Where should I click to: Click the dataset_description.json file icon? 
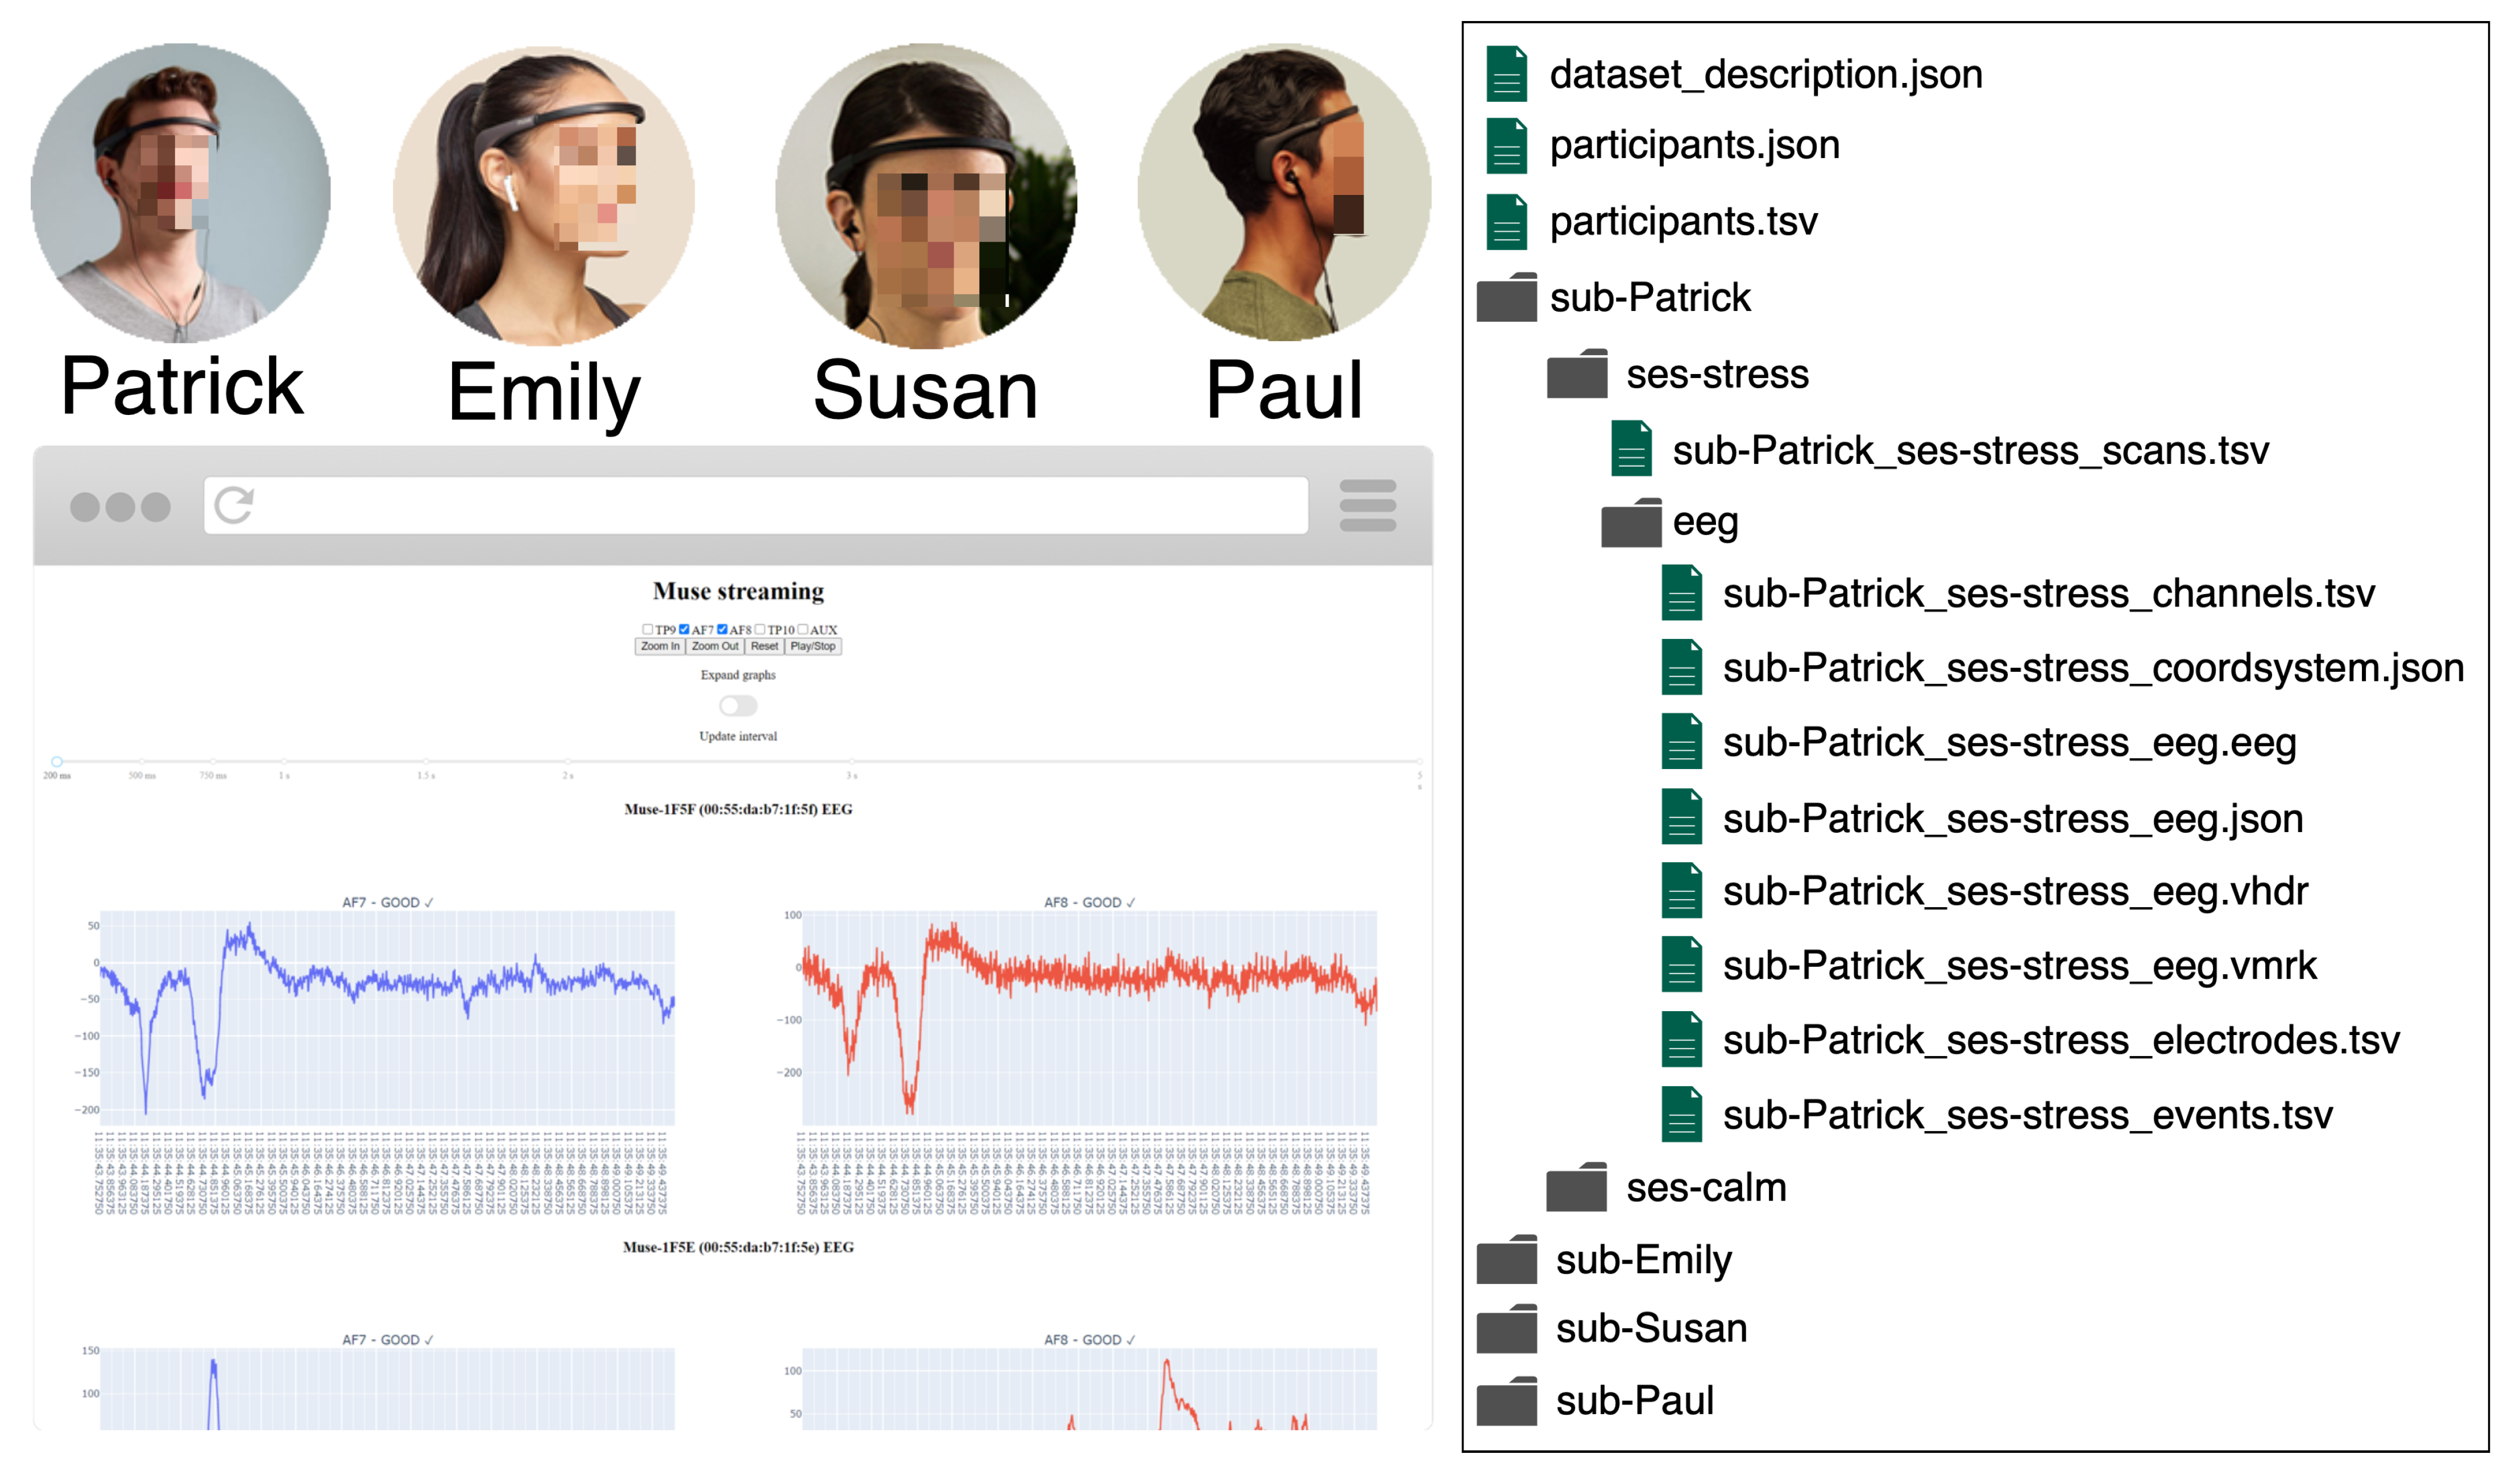(x=1506, y=74)
